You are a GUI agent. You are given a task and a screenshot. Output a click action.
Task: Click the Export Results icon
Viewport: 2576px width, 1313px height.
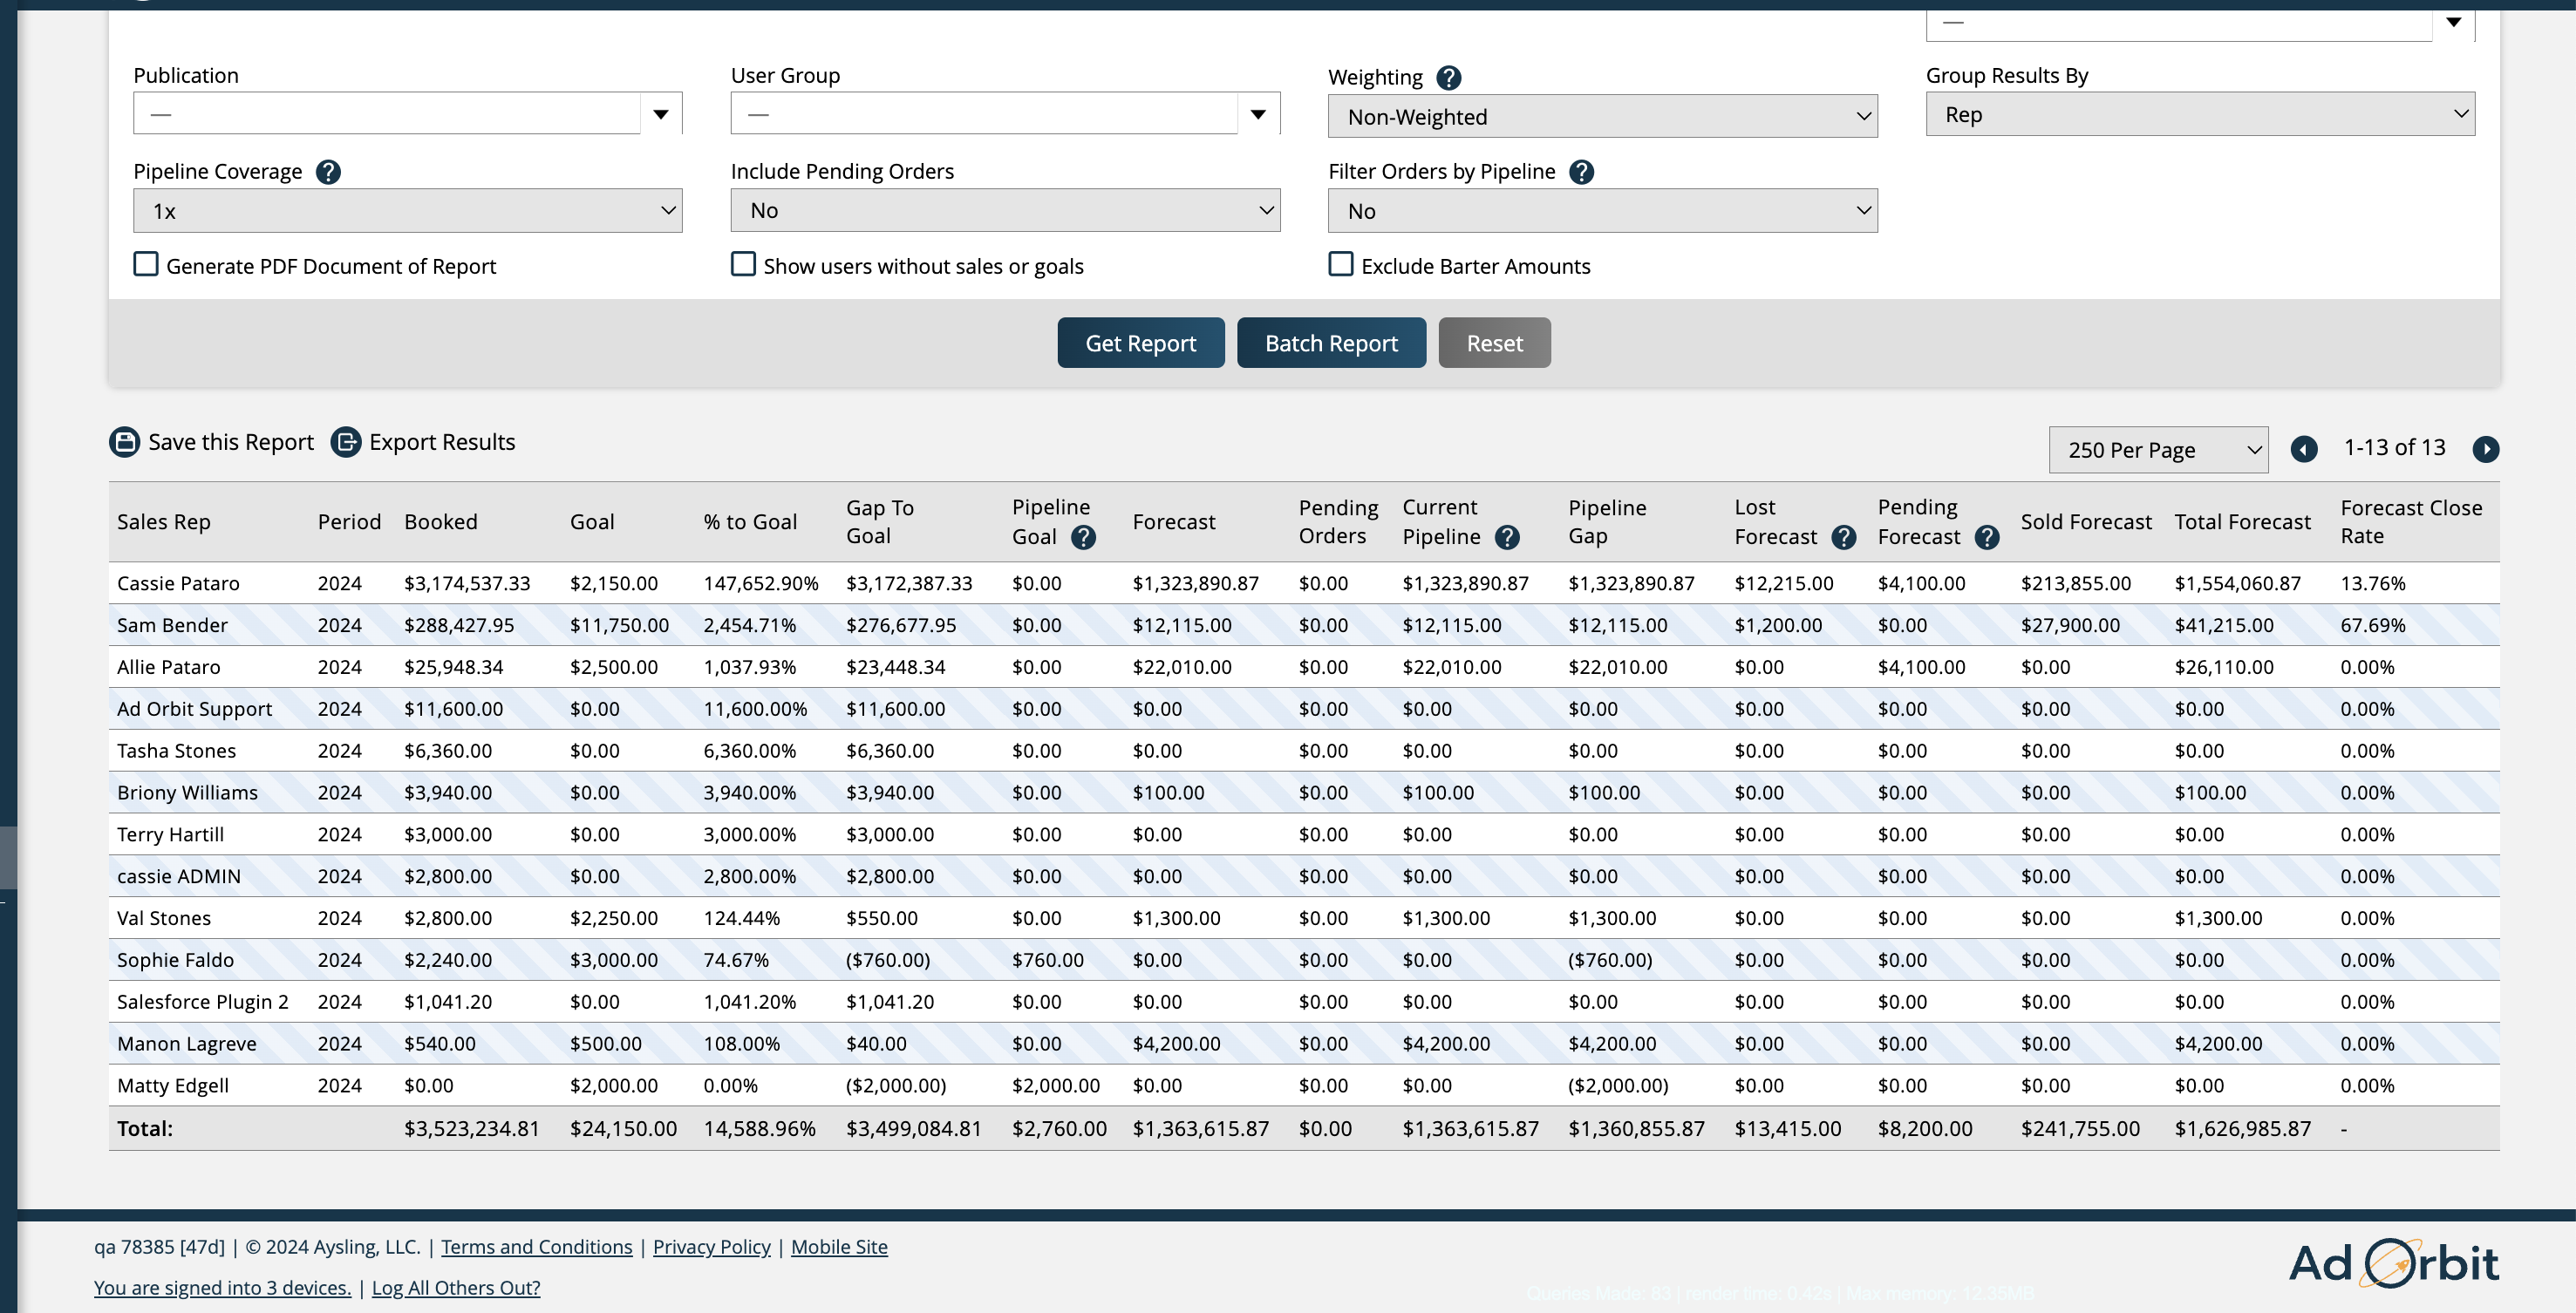[x=346, y=442]
